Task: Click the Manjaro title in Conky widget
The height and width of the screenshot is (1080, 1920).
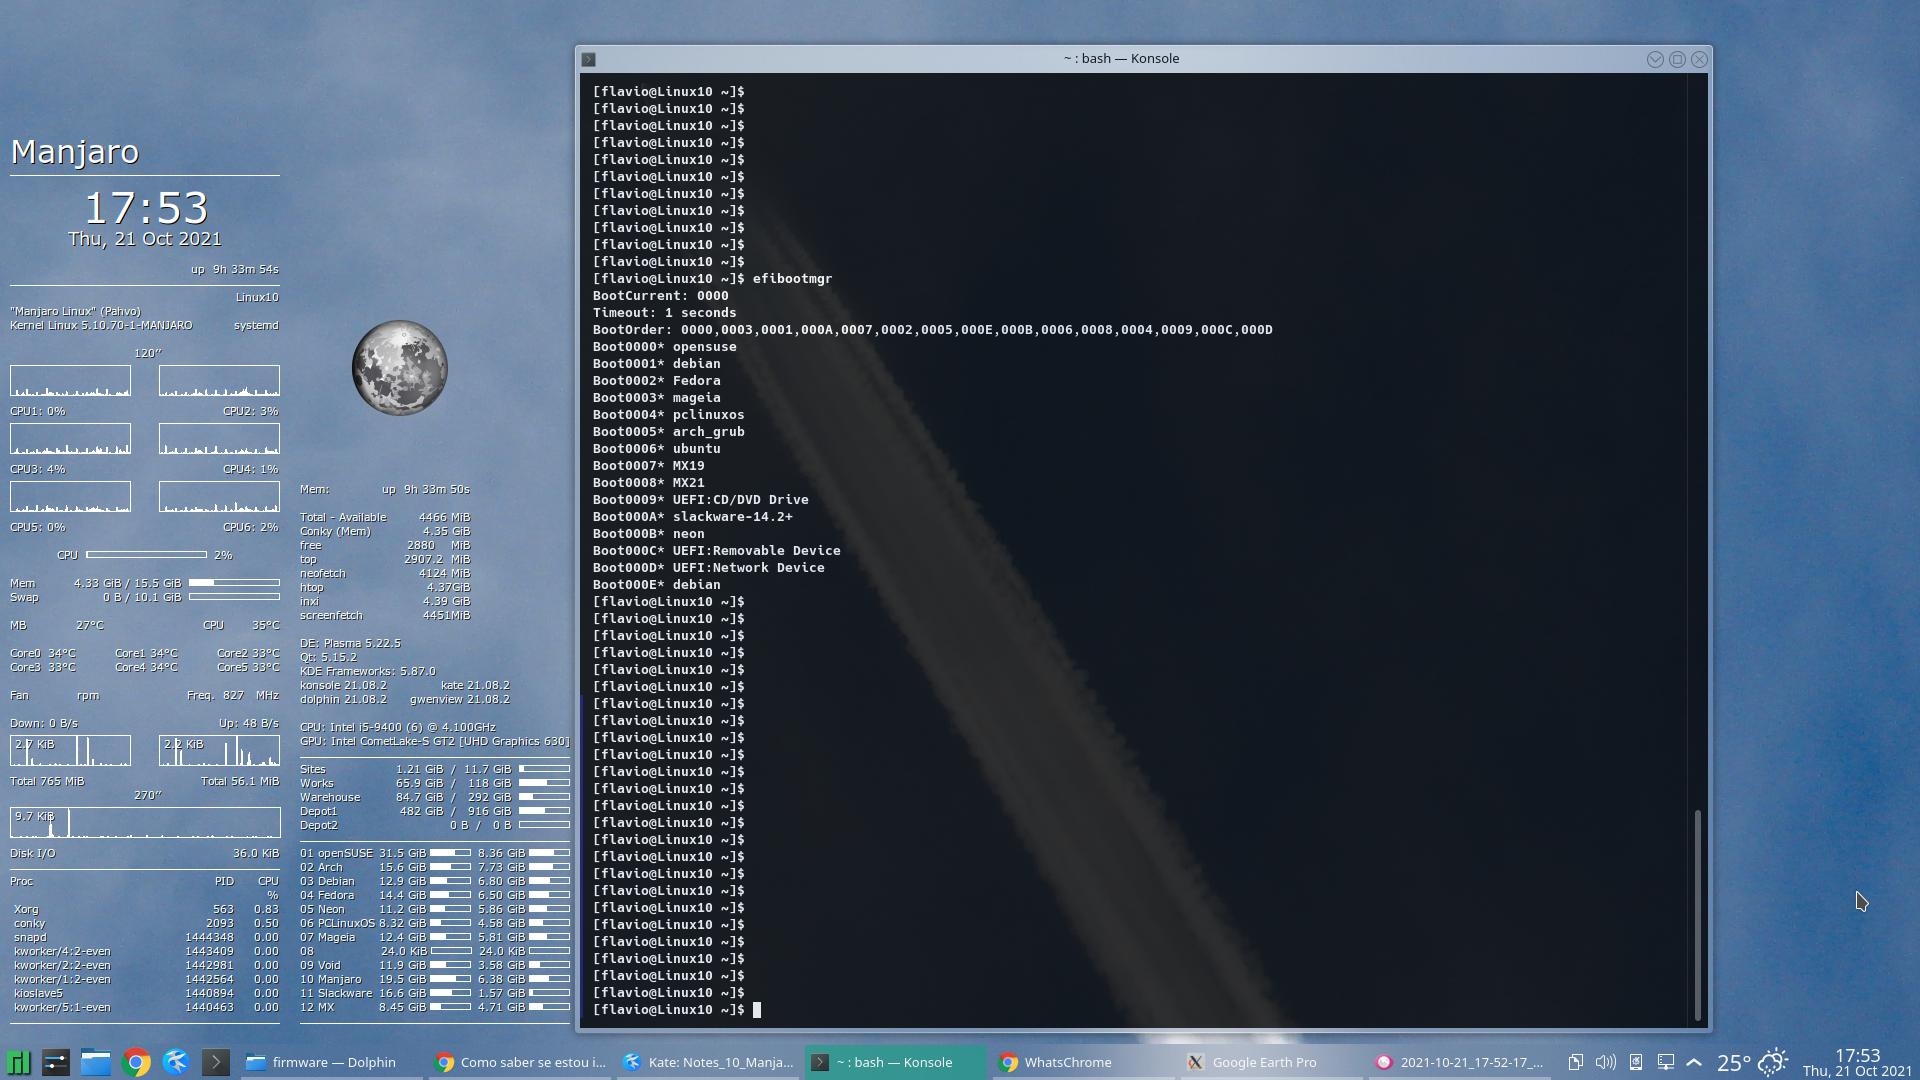Action: coord(74,152)
